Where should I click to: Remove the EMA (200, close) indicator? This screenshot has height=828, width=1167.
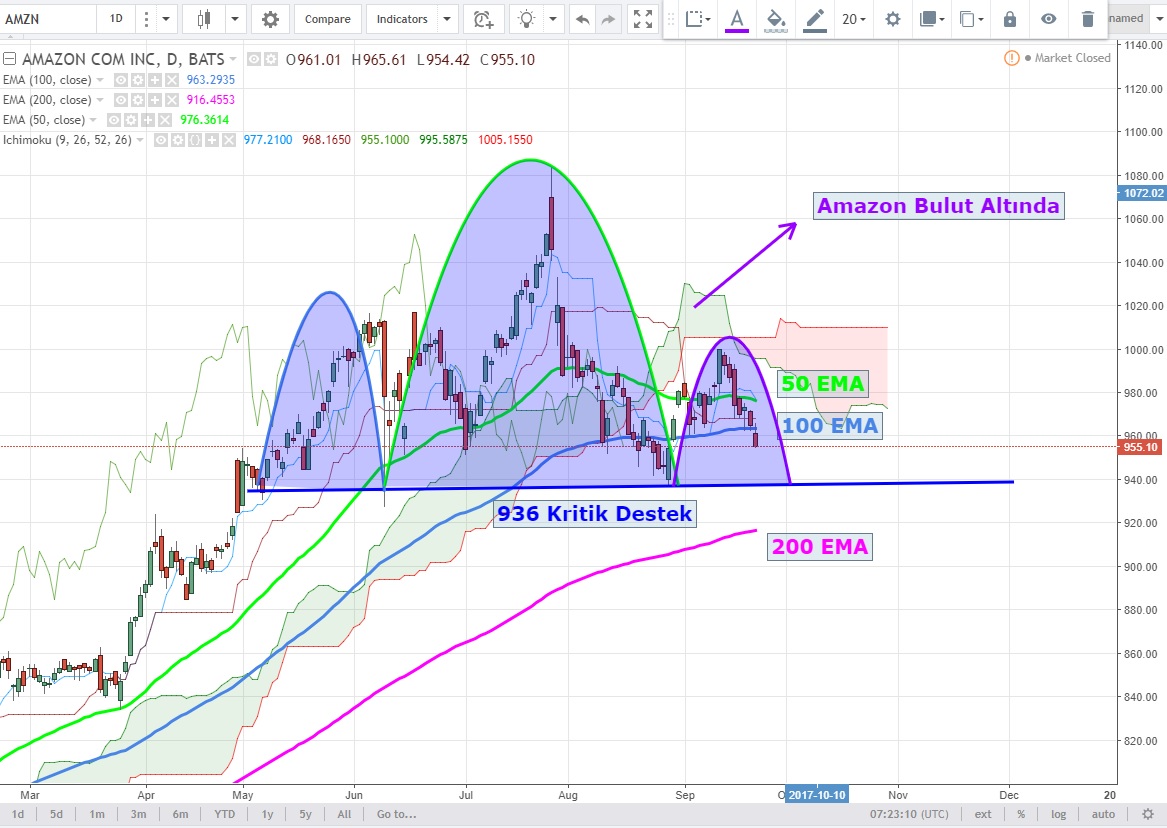[172, 100]
